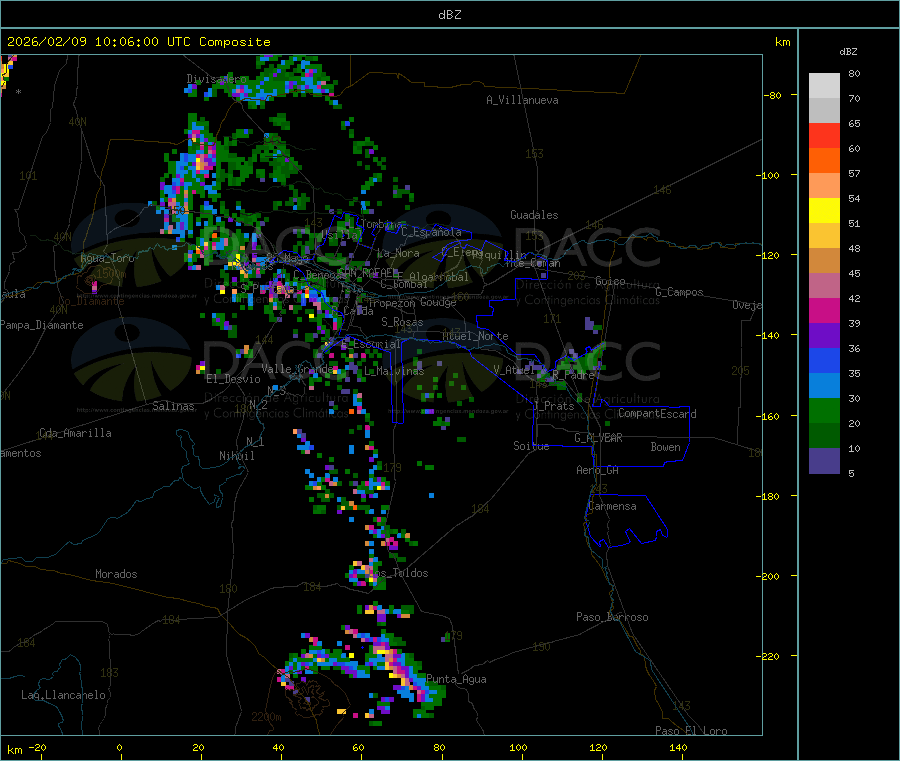Click the L_Malvinas label
The image size is (900, 761).
coord(394,371)
